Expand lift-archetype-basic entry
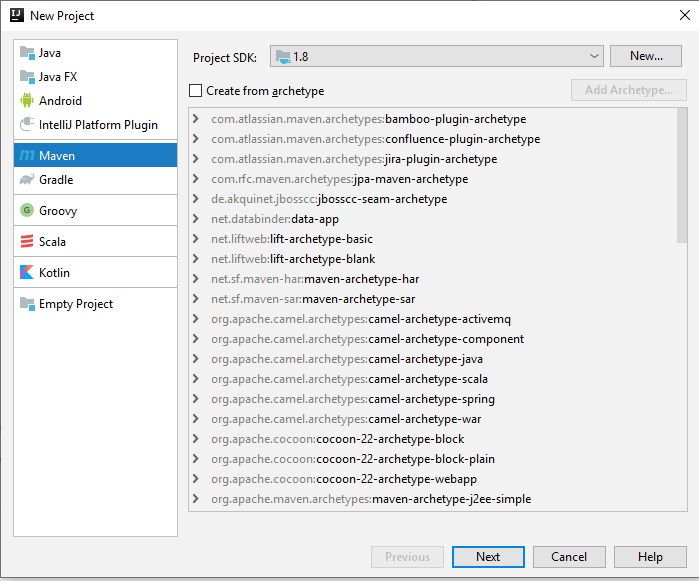 coord(196,239)
